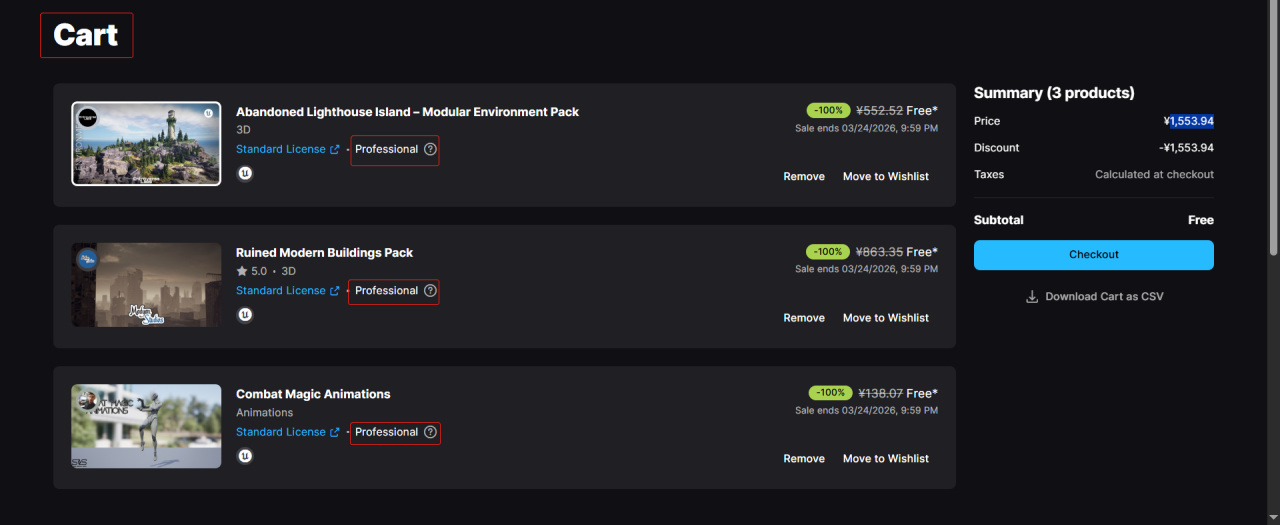The height and width of the screenshot is (525, 1280).
Task: Click Unreal Engine icon under Ruined Modern Buildings
Action: 245,315
